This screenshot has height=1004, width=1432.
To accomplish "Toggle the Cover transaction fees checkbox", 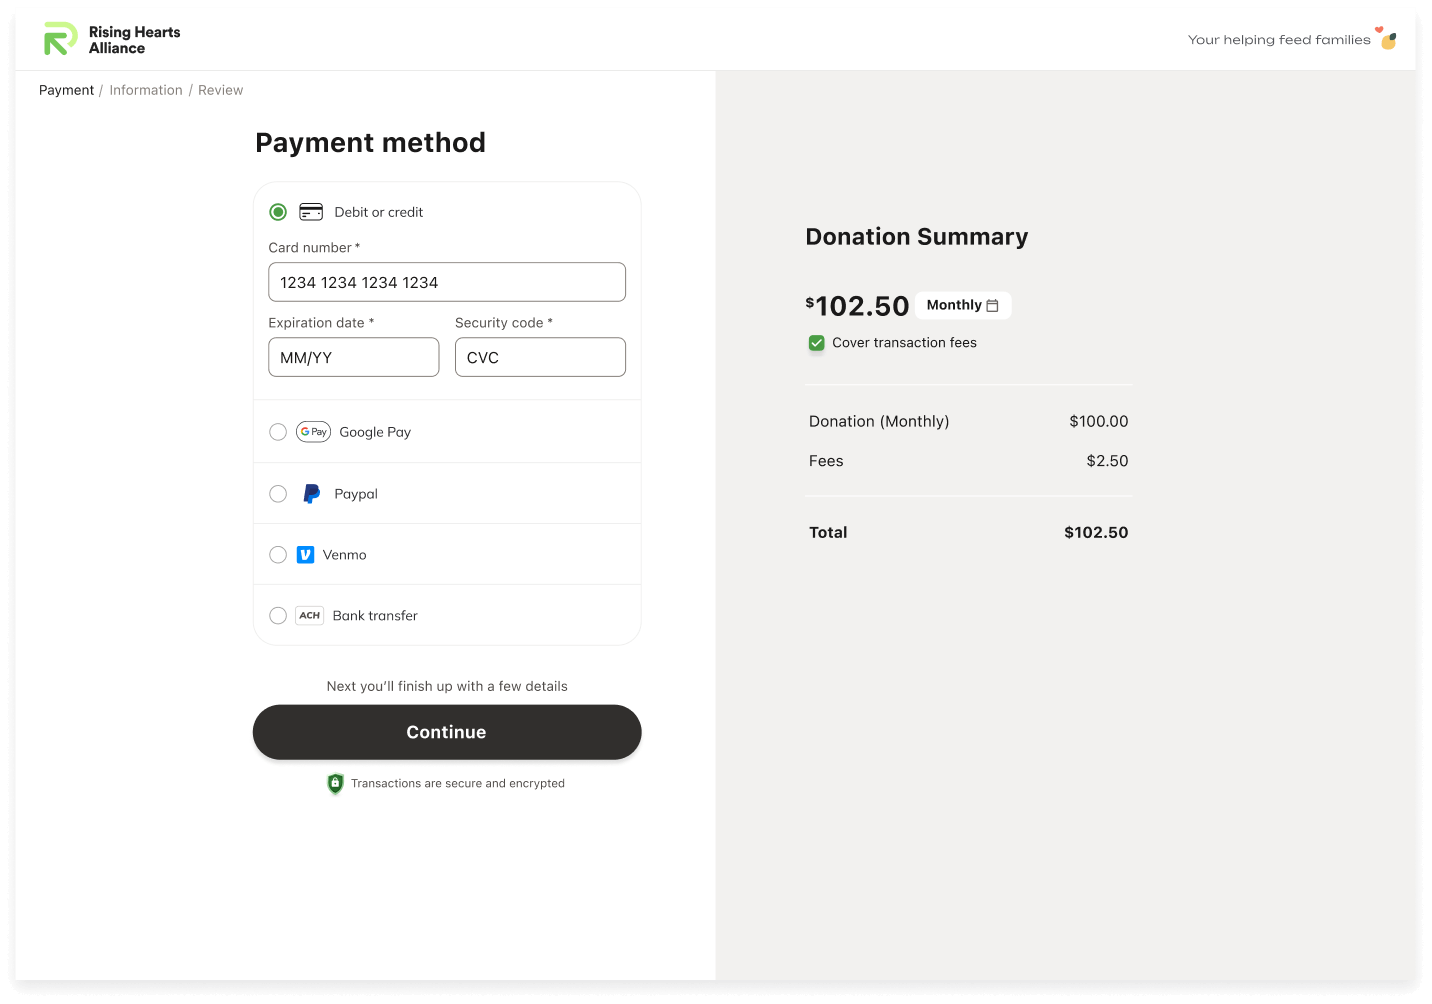I will pos(817,343).
